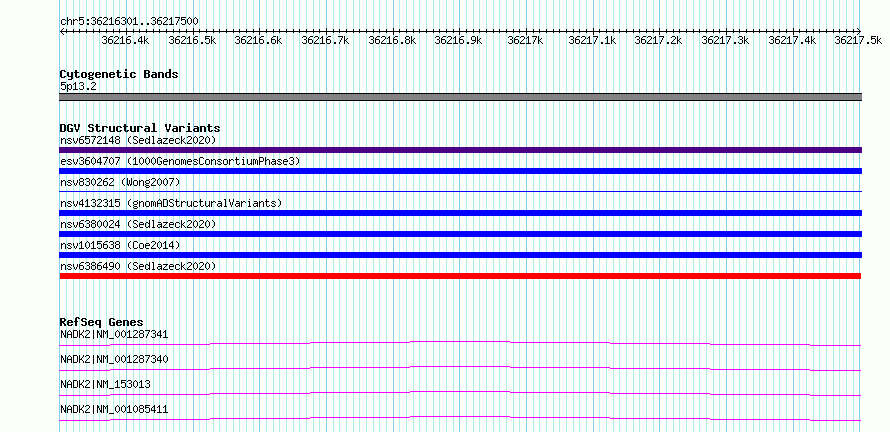The width and height of the screenshot is (890, 432).
Task: Click ruler position 36216.8k
Action: (x=393, y=40)
